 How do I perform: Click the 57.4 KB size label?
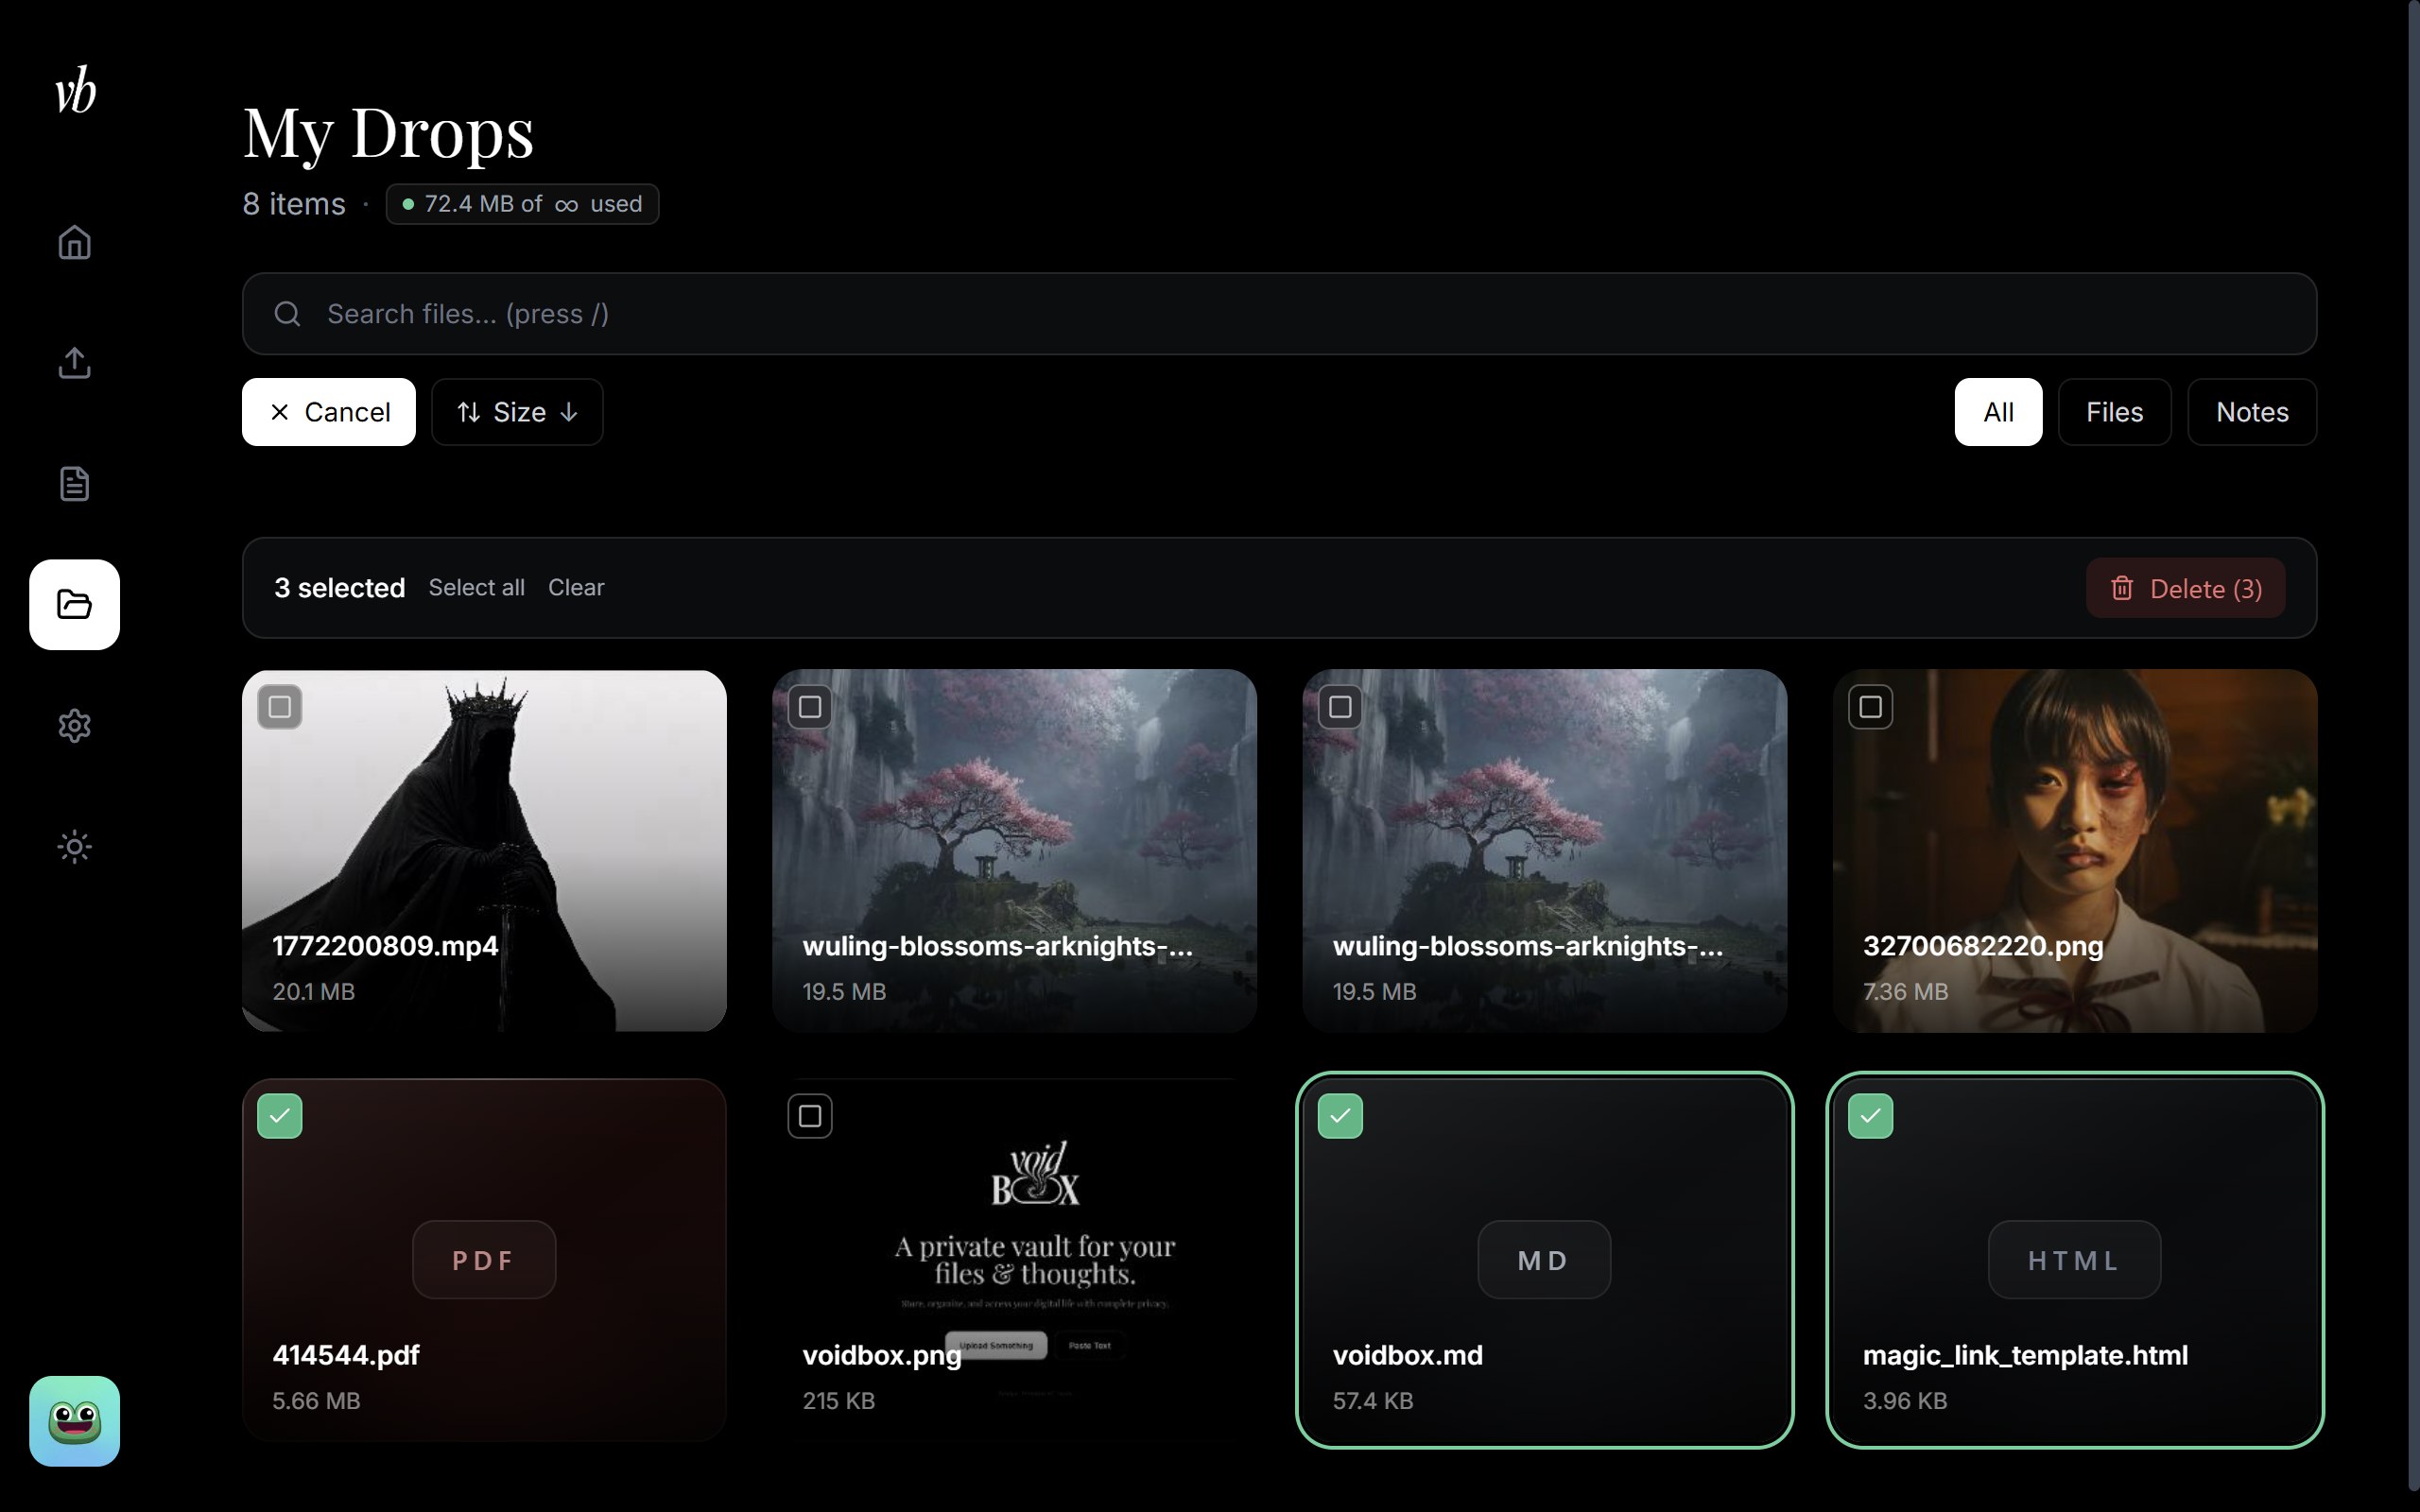coord(1372,1400)
